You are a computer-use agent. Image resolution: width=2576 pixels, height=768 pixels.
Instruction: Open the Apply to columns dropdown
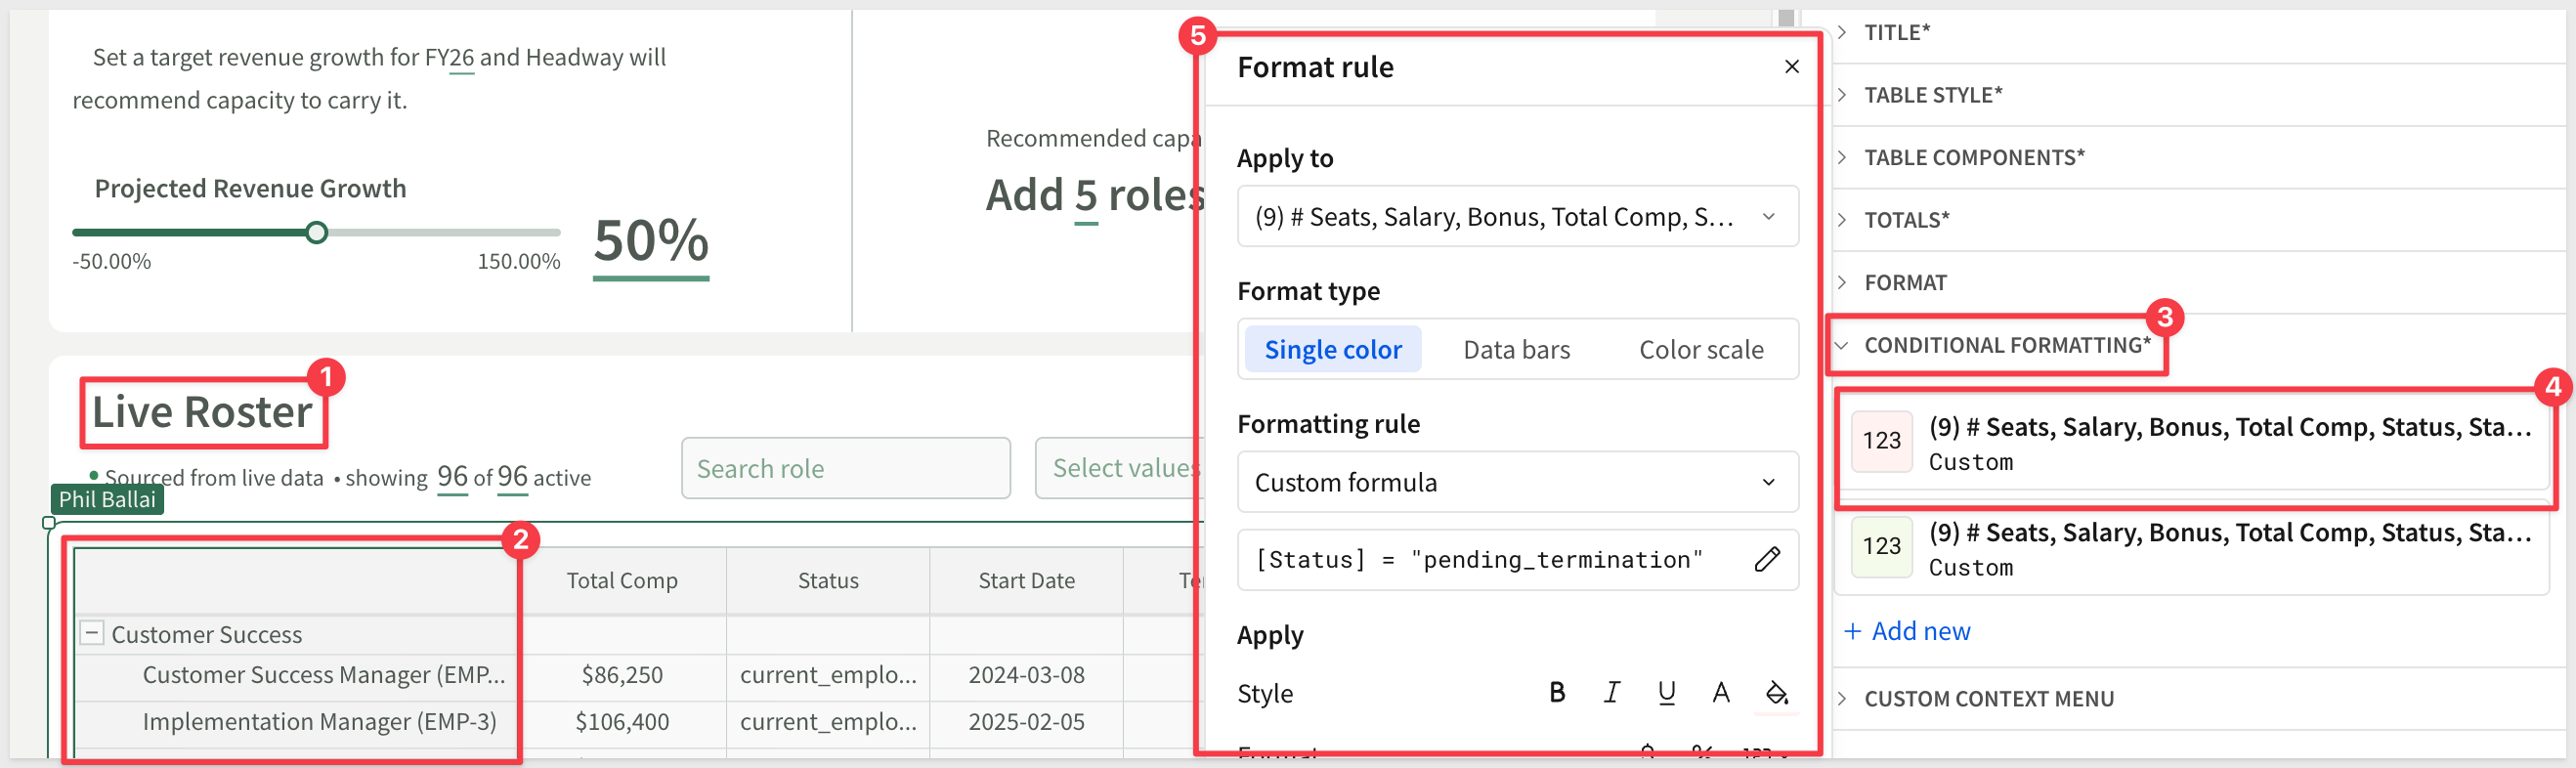coord(1517,216)
